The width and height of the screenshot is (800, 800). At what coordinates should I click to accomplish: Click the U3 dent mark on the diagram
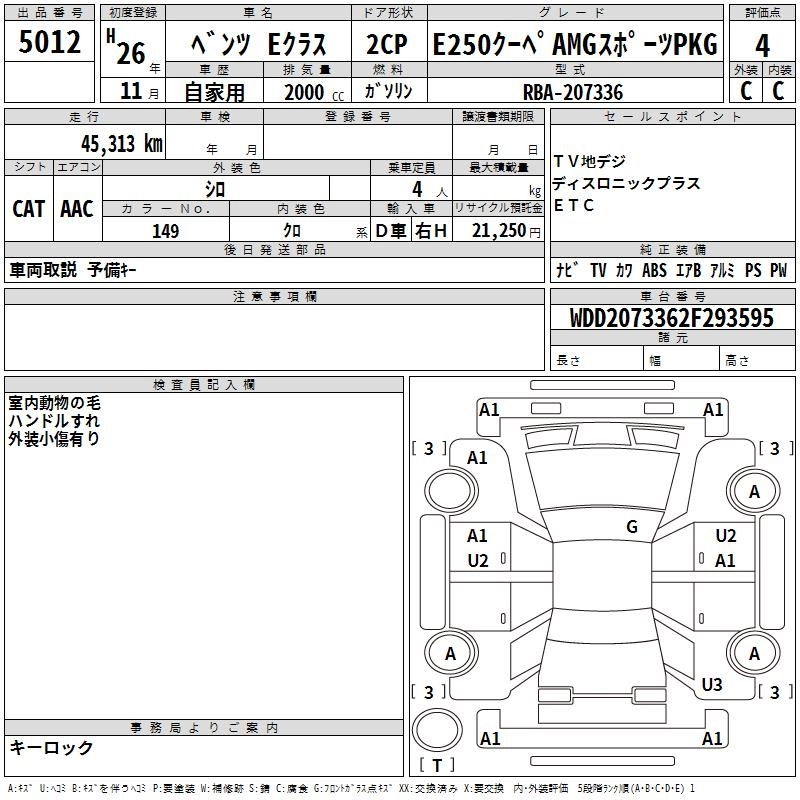712,685
